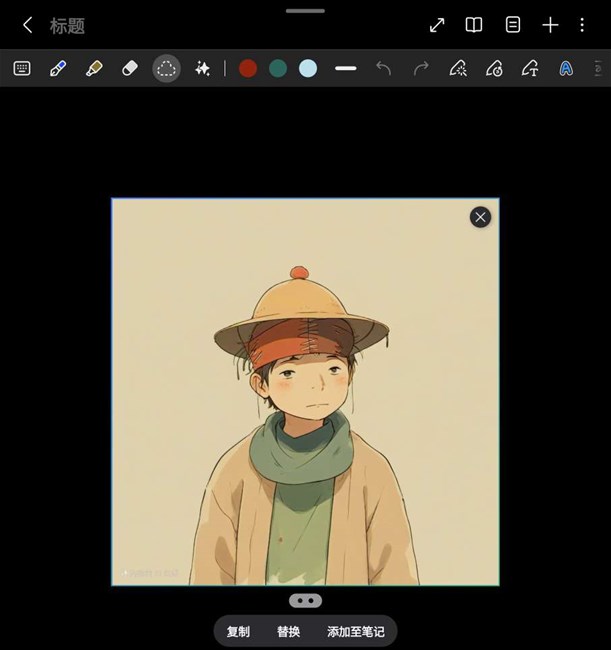Switch to reading mode with the book icon

(x=474, y=25)
